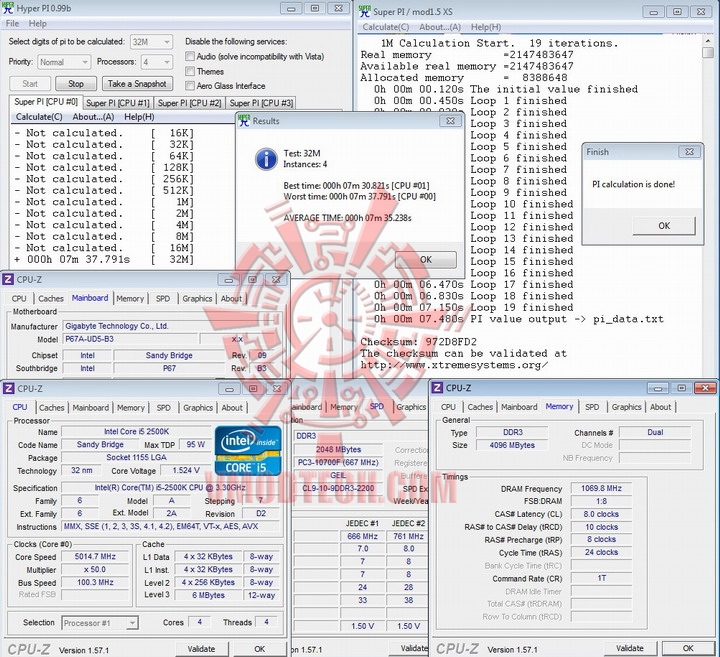
Task: Click OK in CPU-Z Memory window
Action: tap(687, 648)
